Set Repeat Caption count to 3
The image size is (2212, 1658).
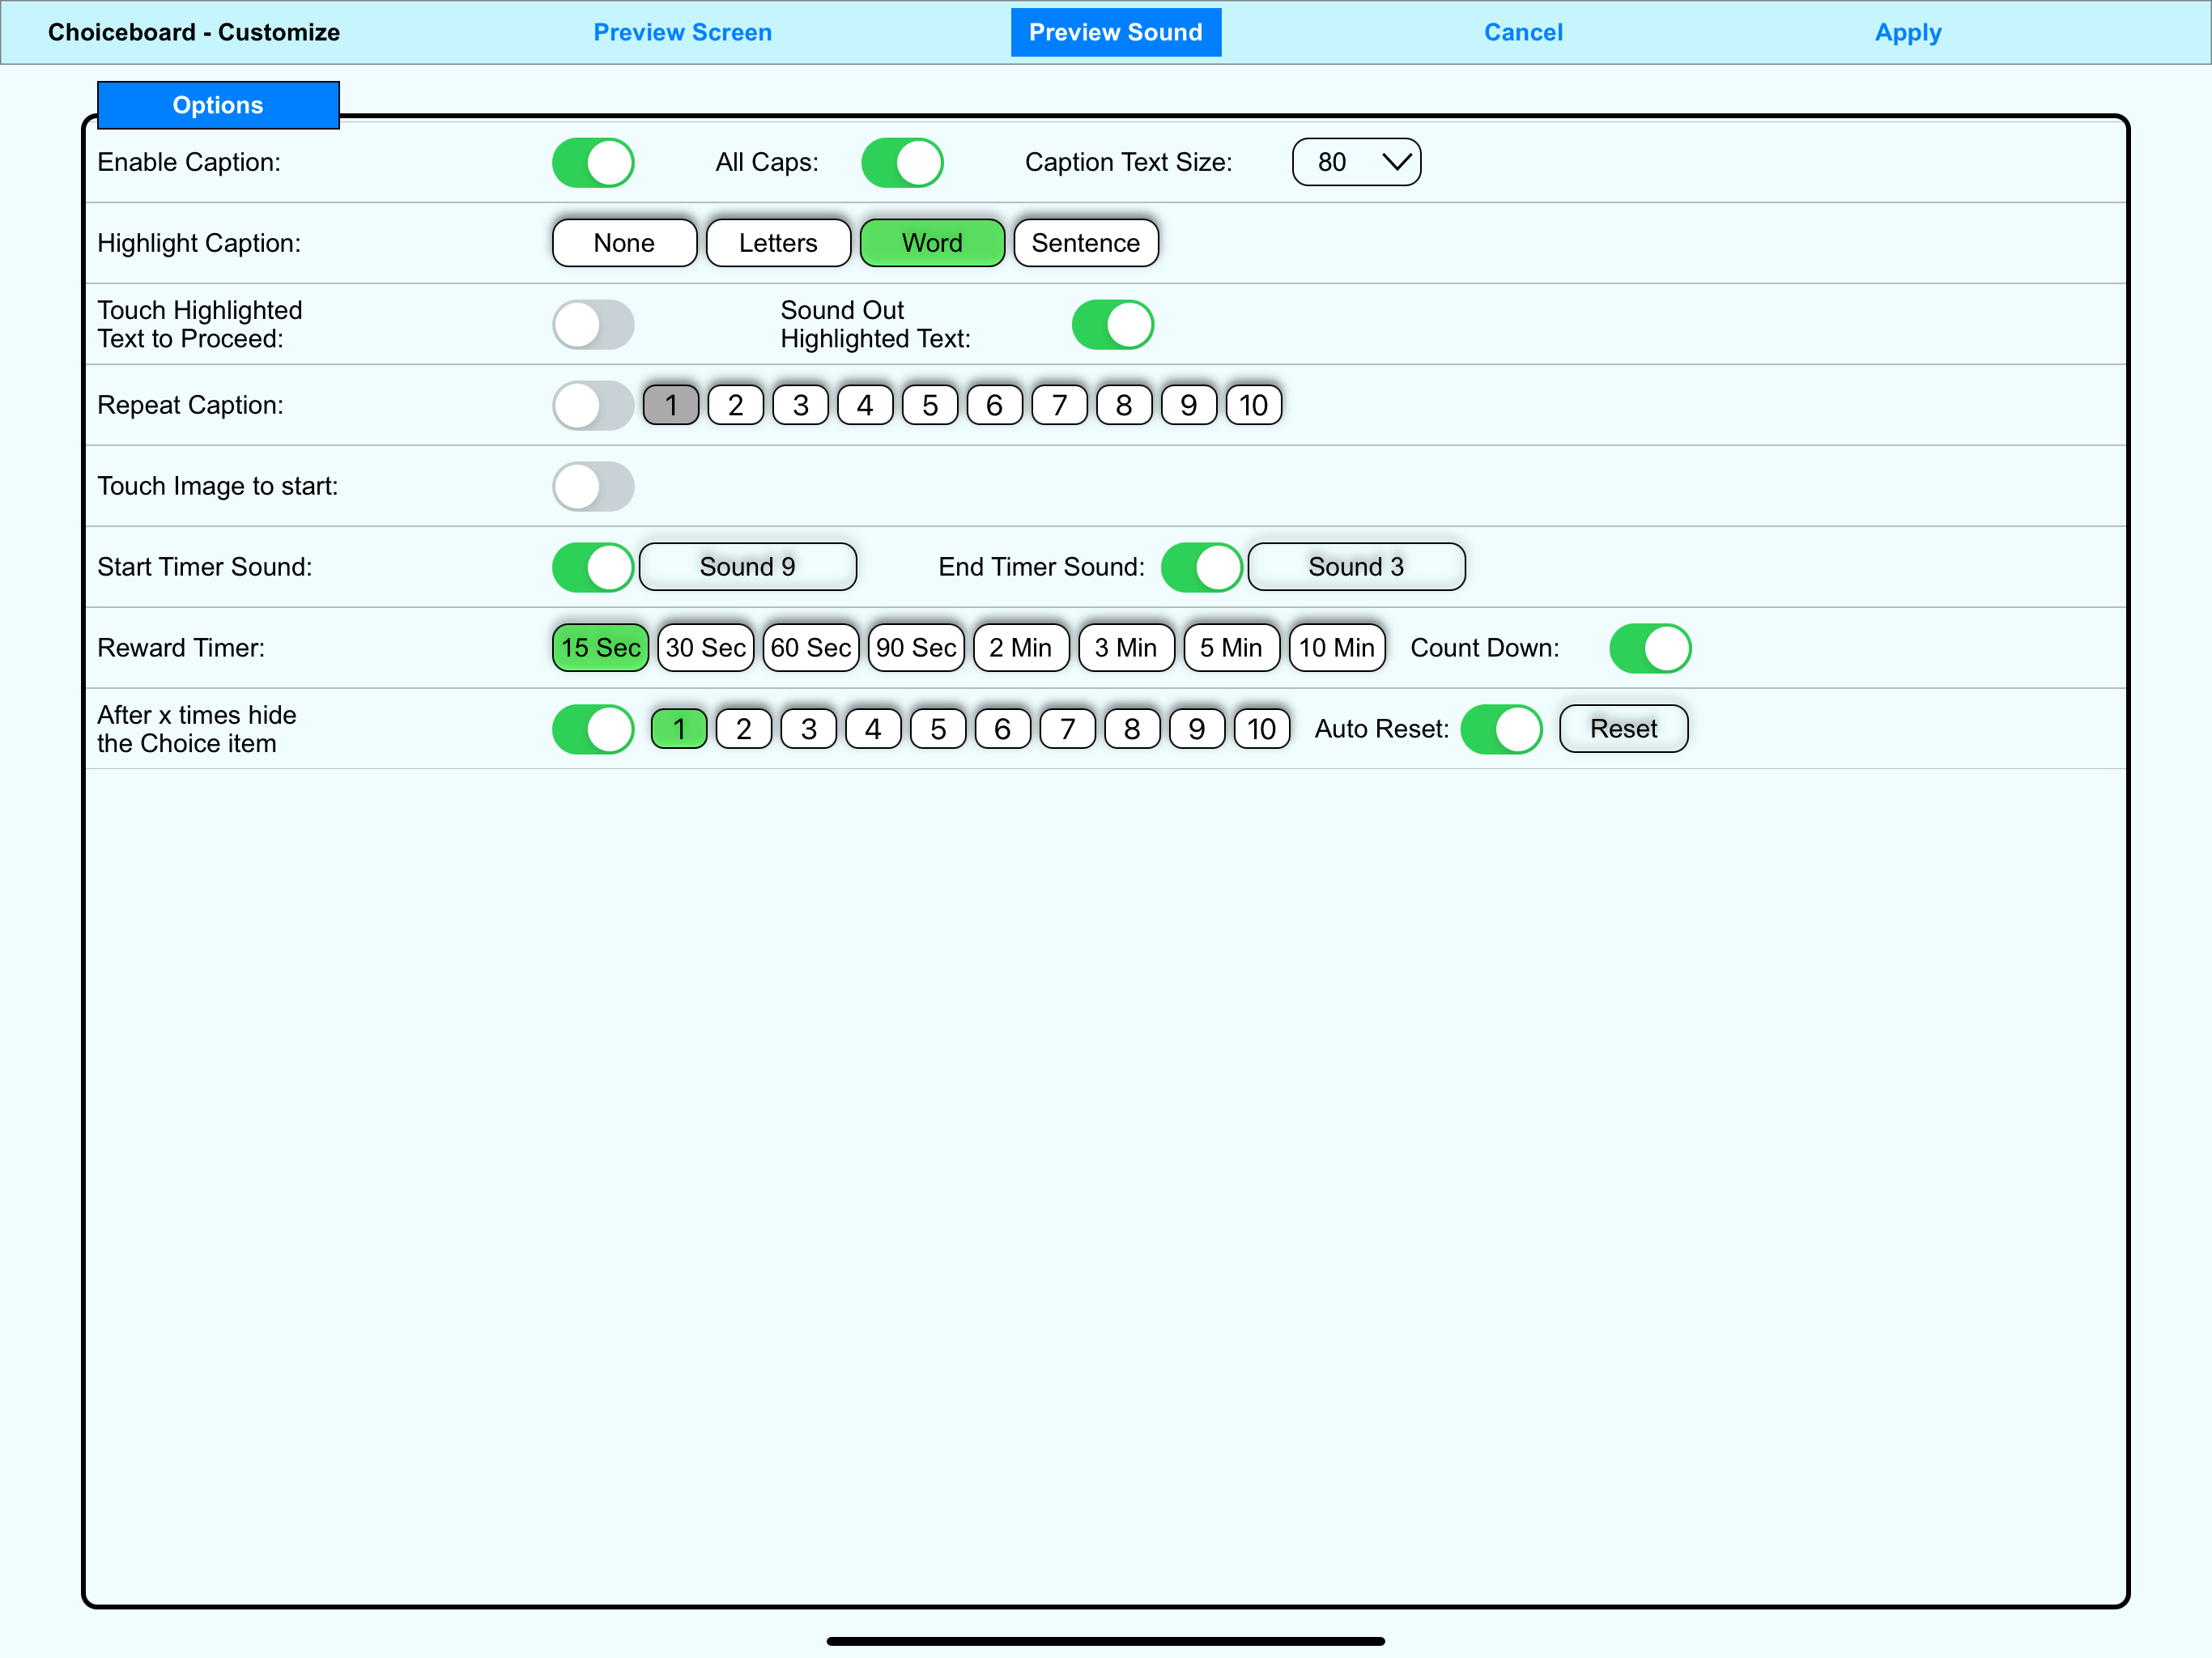801,405
